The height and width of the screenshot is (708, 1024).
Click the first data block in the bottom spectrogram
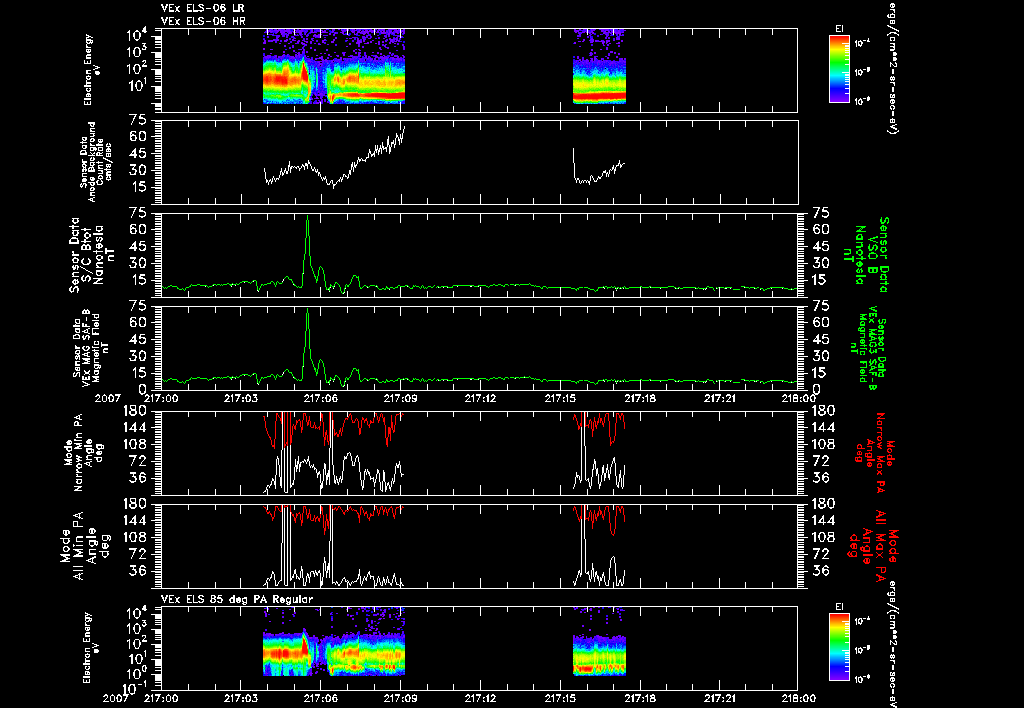pyautogui.click(x=334, y=641)
